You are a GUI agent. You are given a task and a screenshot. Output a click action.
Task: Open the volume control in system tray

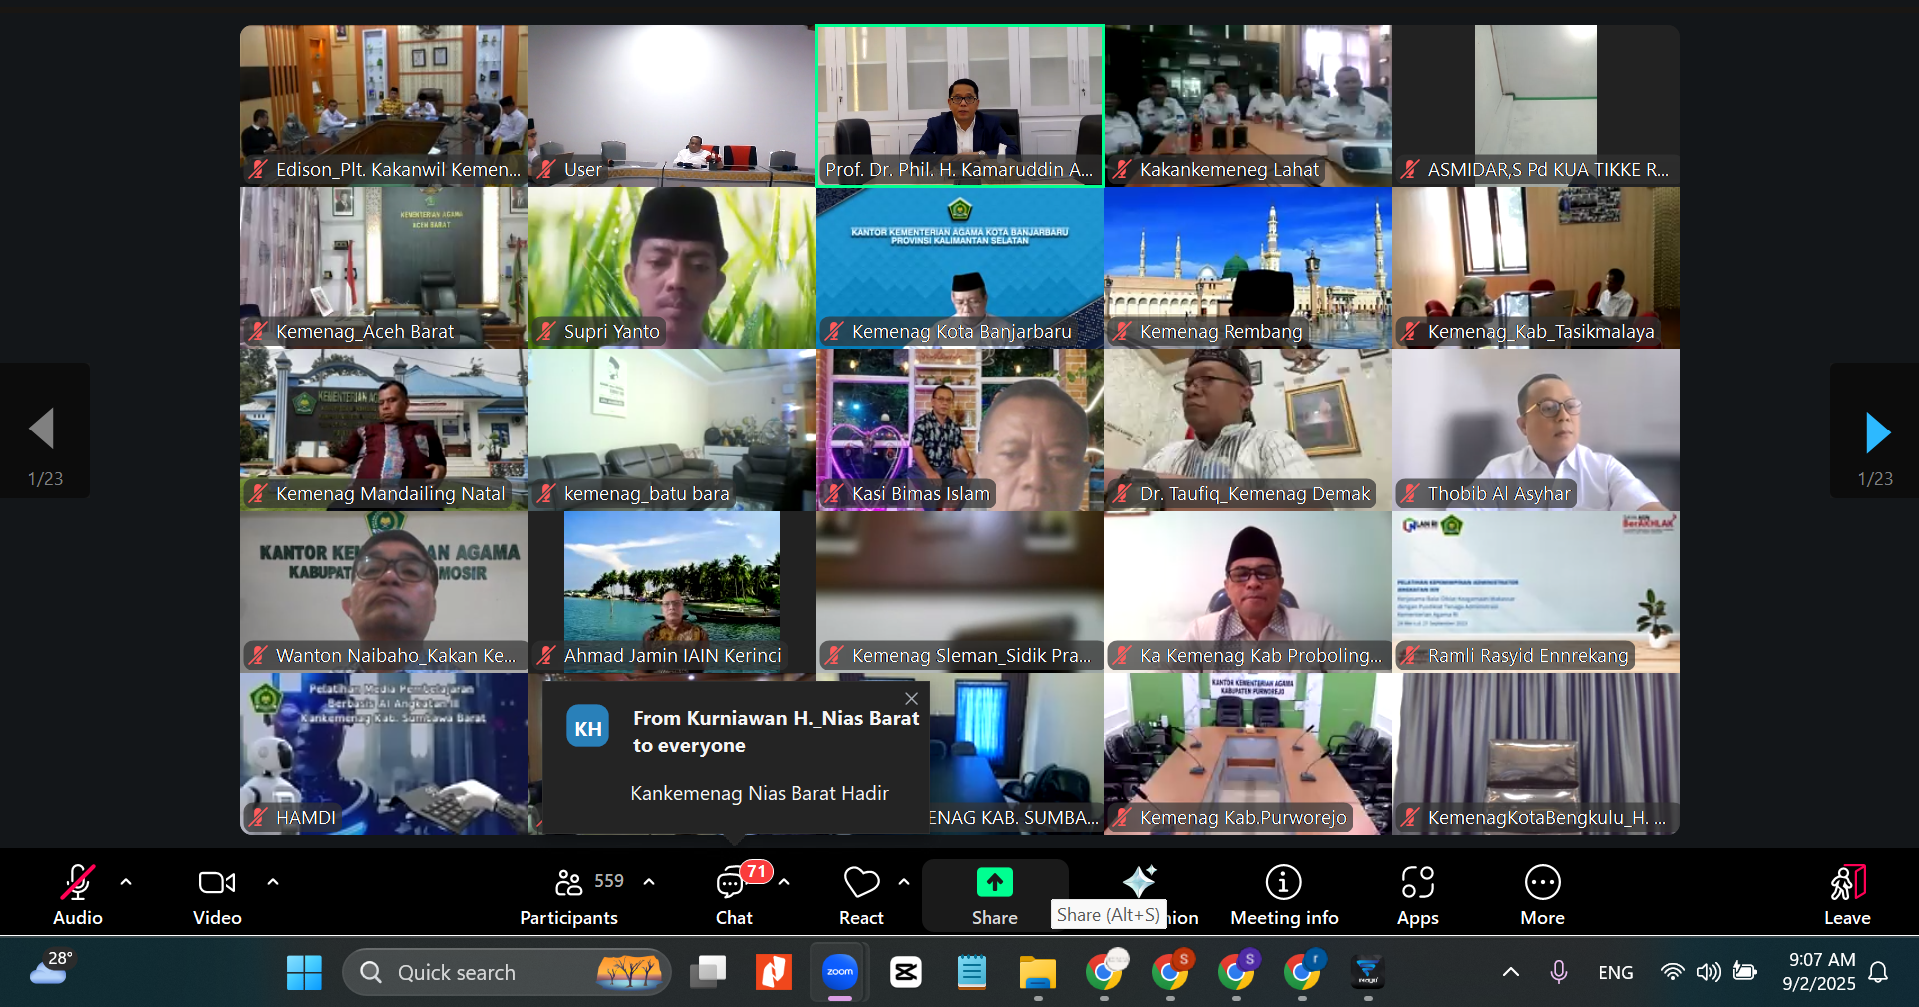pos(1709,971)
